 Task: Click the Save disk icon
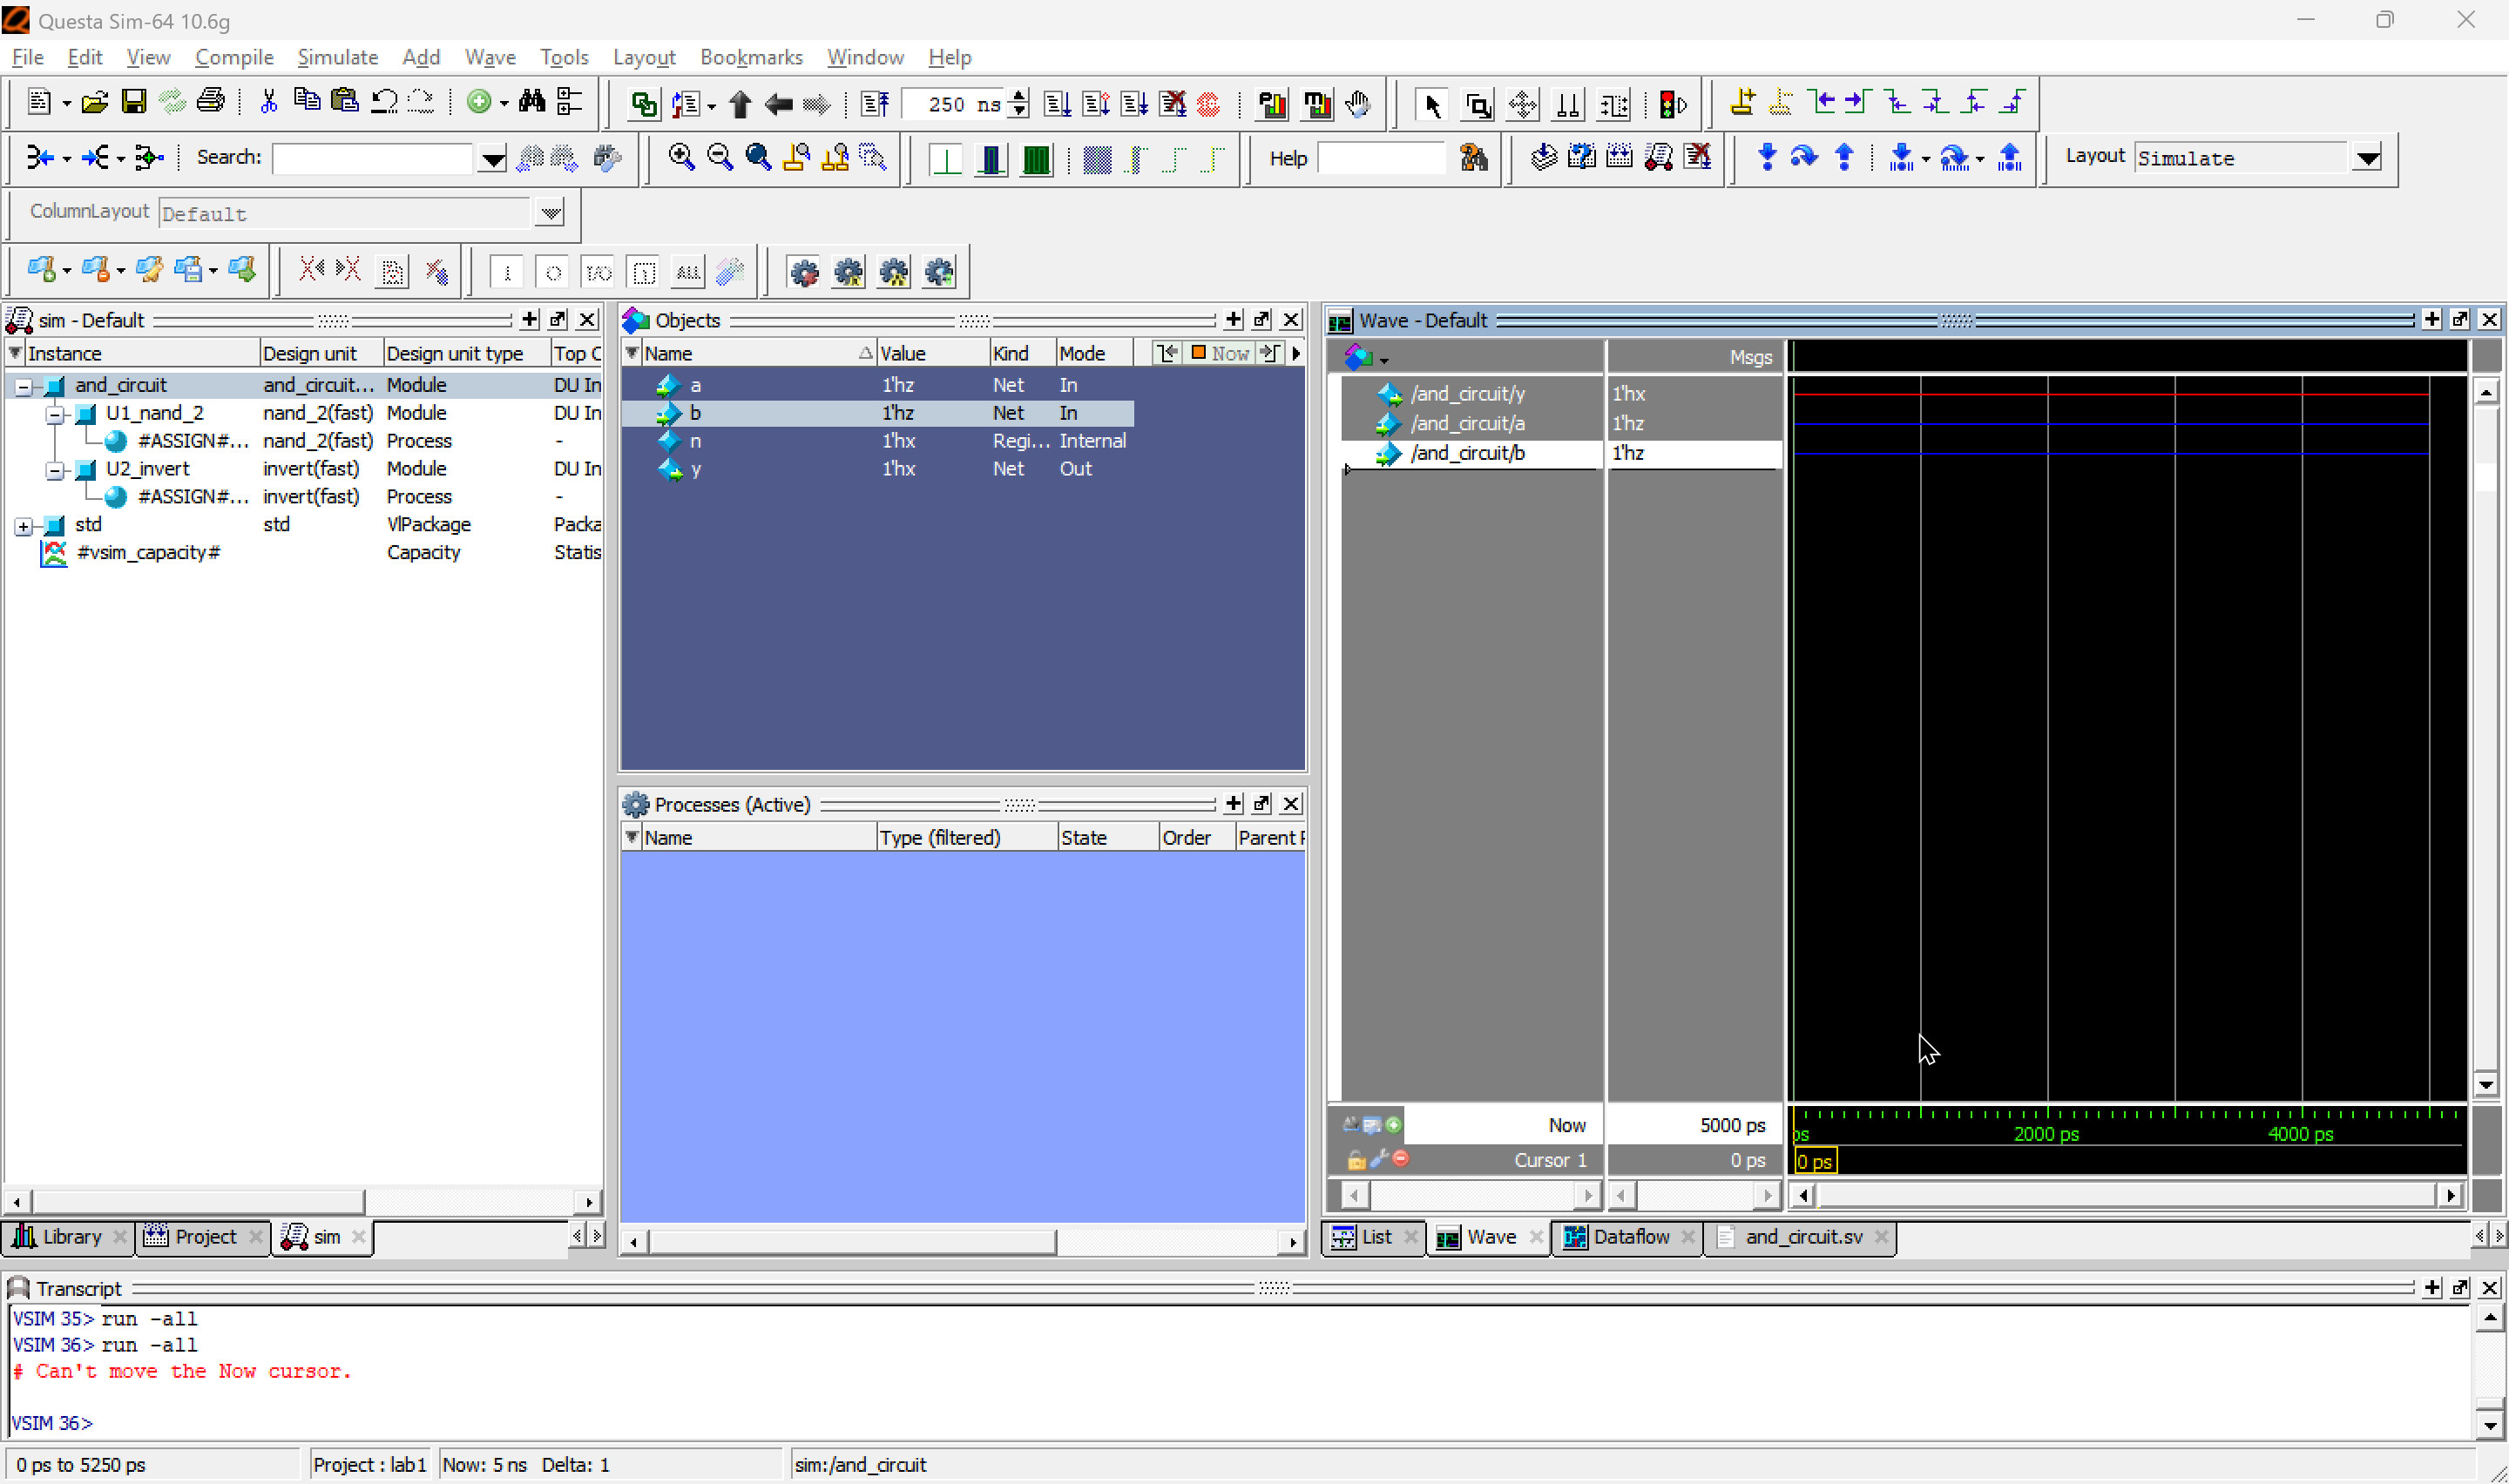coord(133,102)
